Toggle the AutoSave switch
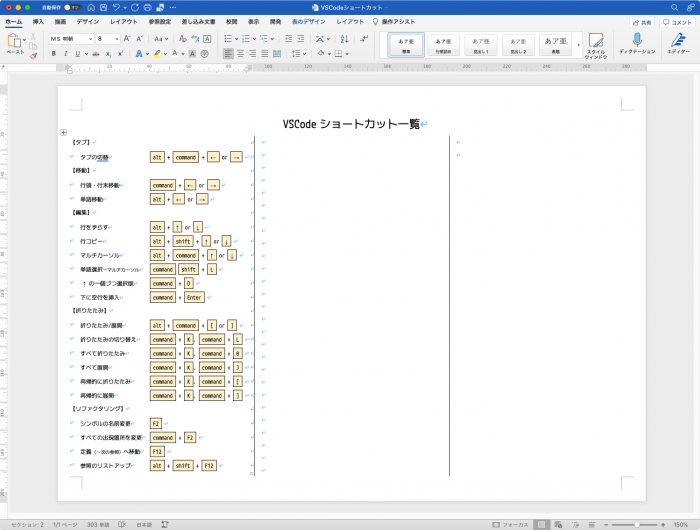Viewport: 700px width, 530px height. click(71, 7)
